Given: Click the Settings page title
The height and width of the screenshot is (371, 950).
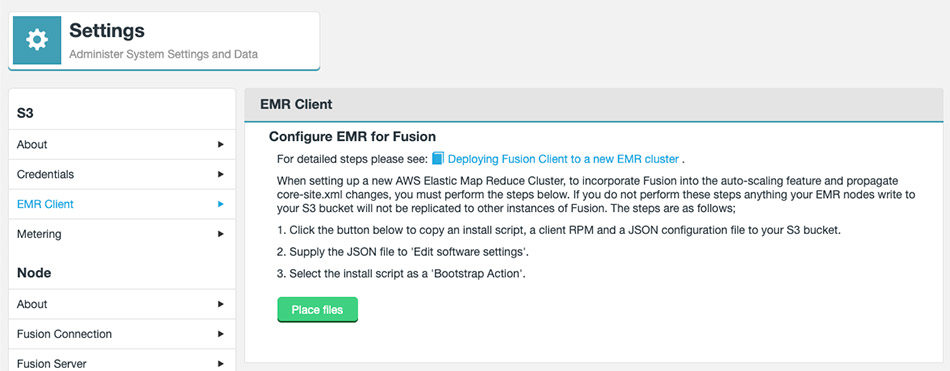Looking at the screenshot, I should pyautogui.click(x=107, y=30).
